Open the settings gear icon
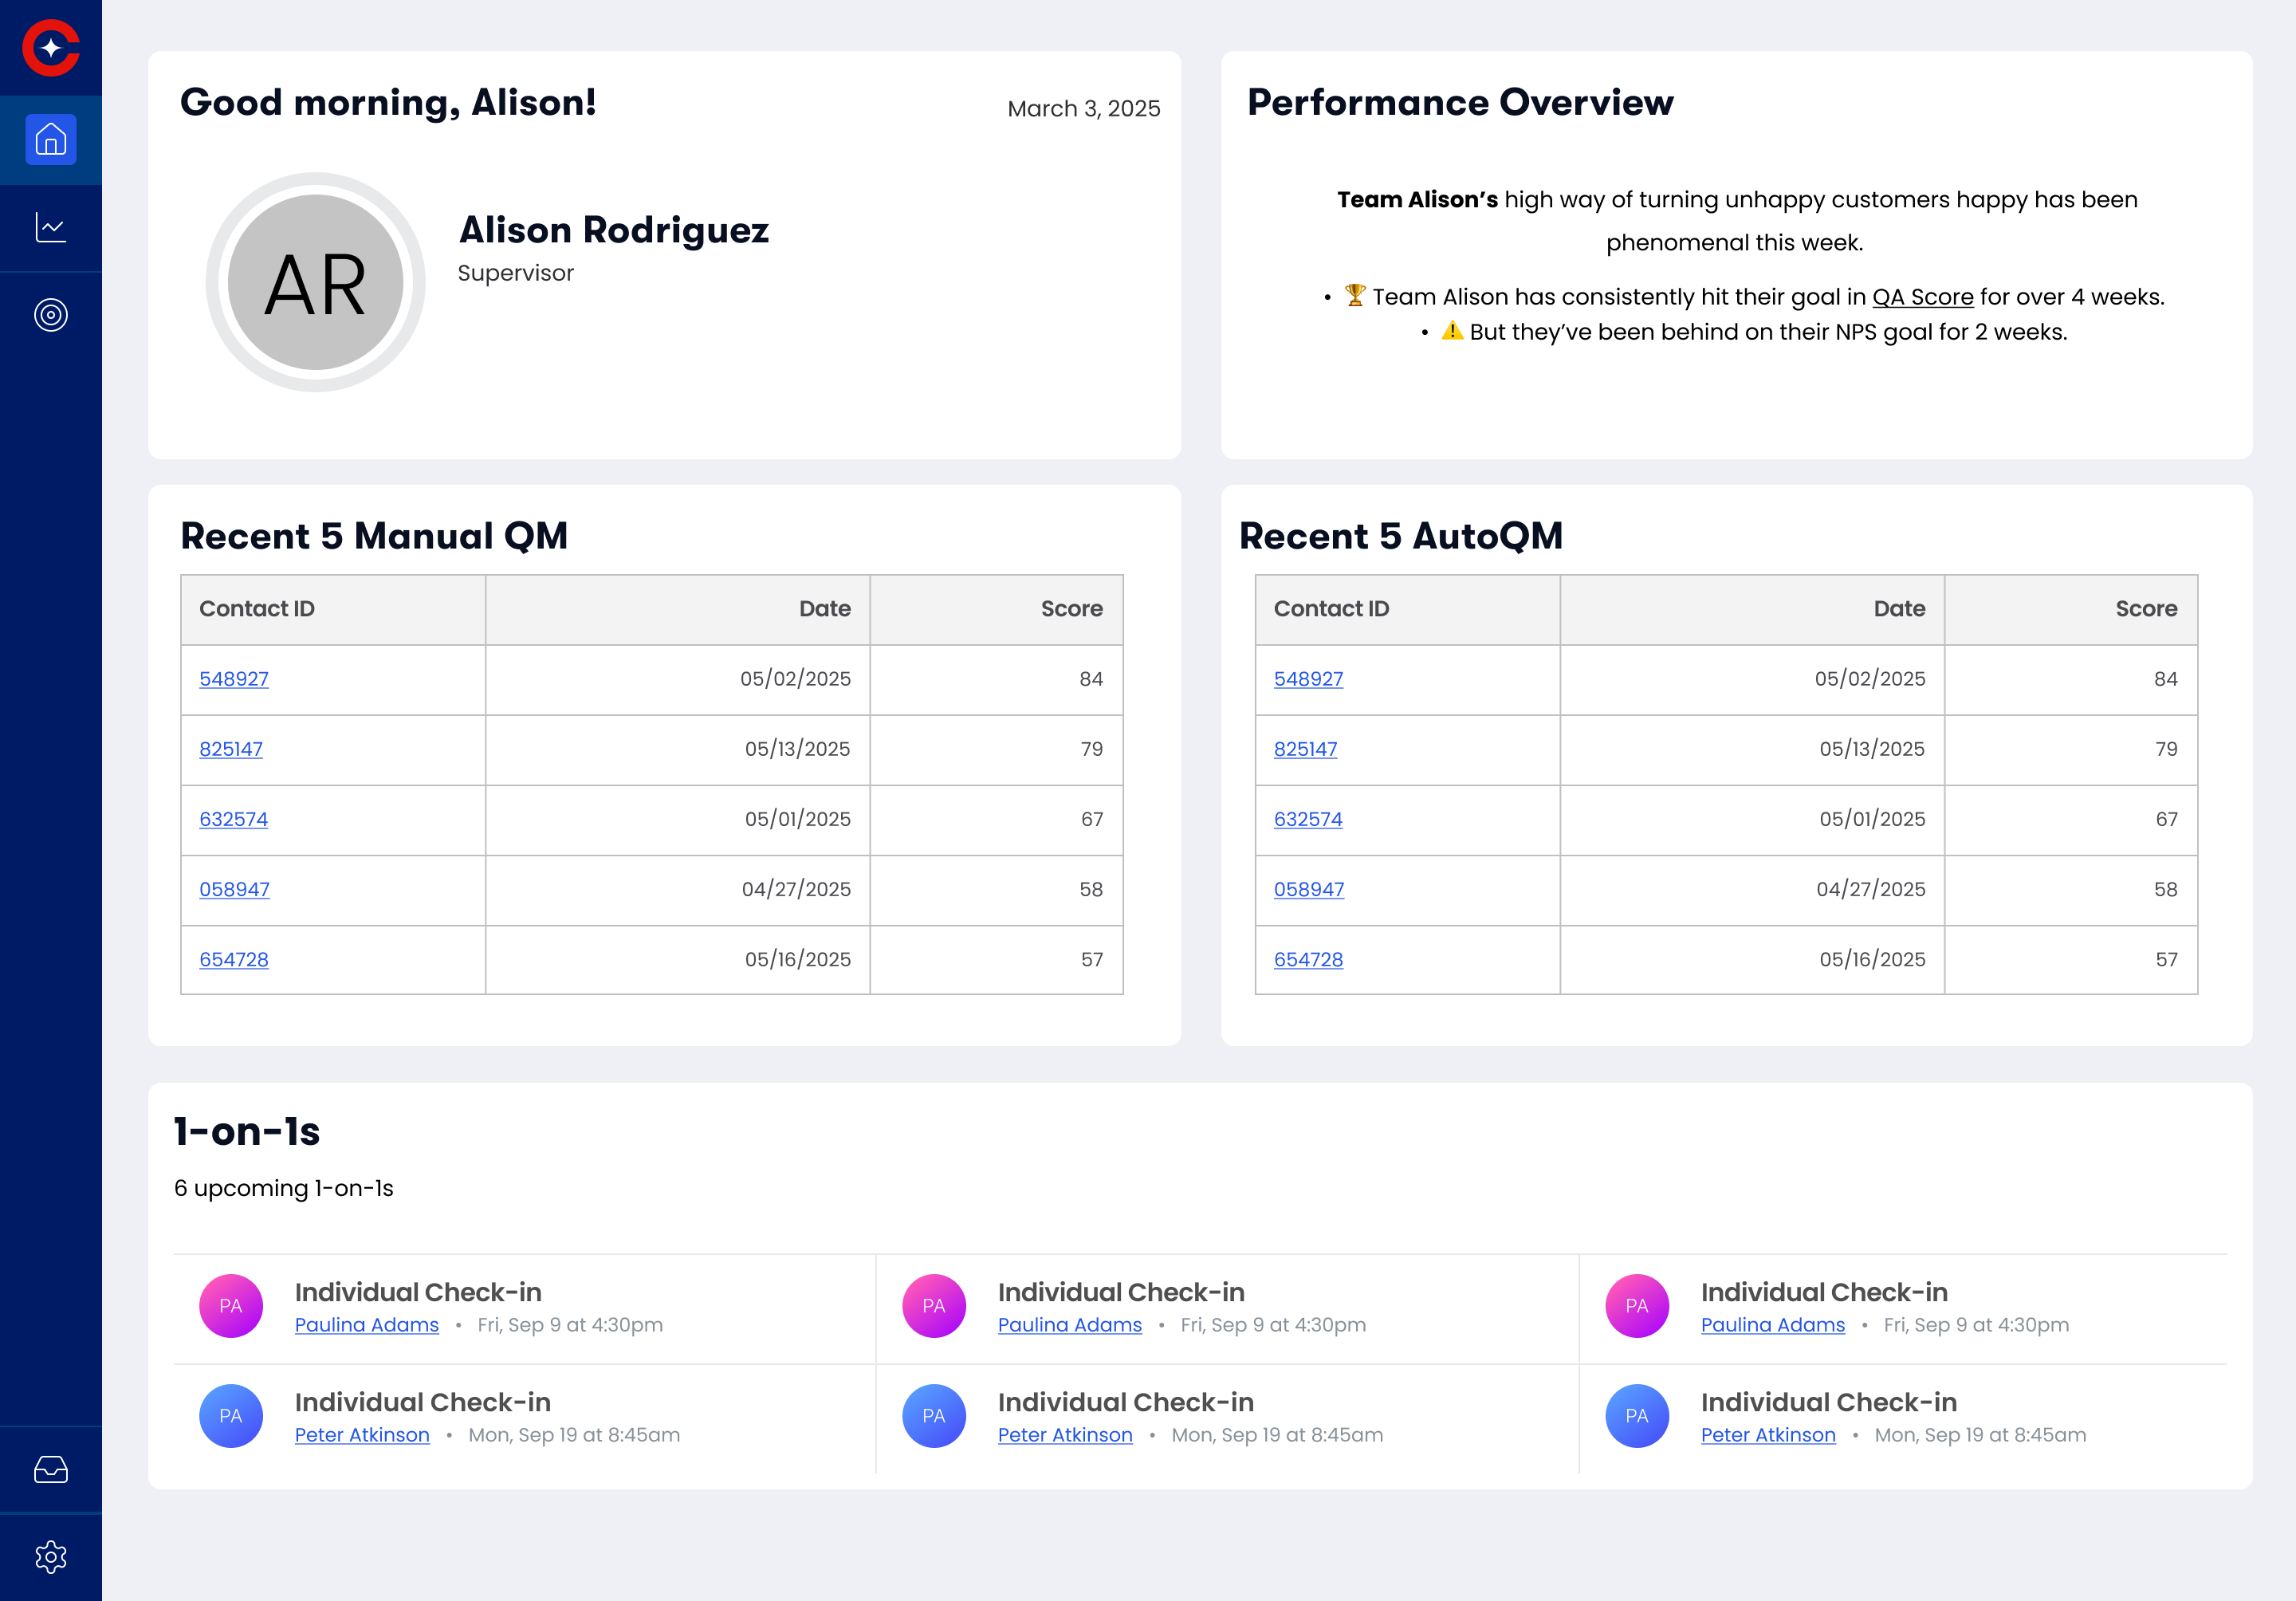The image size is (2296, 1601). pos(51,1556)
